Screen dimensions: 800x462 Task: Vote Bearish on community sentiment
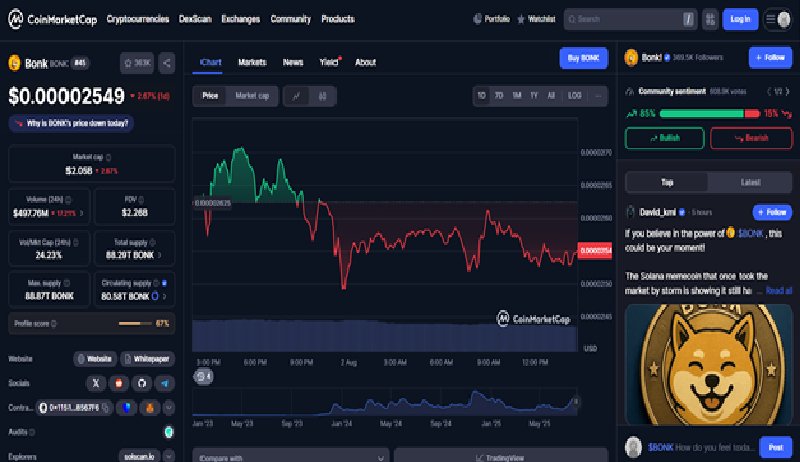coord(751,138)
